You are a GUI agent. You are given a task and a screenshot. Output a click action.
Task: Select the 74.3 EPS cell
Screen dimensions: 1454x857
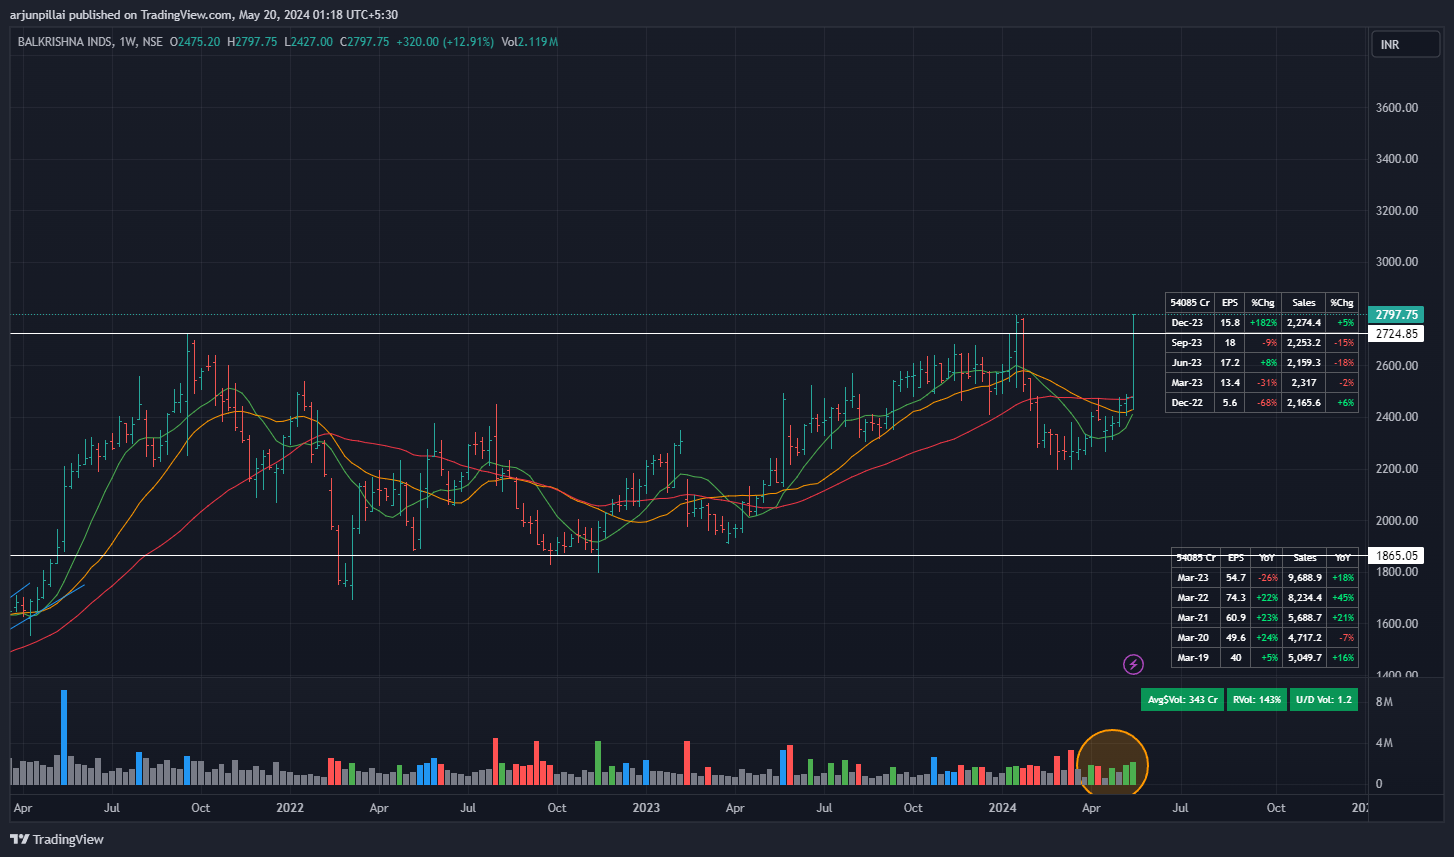coord(1235,597)
